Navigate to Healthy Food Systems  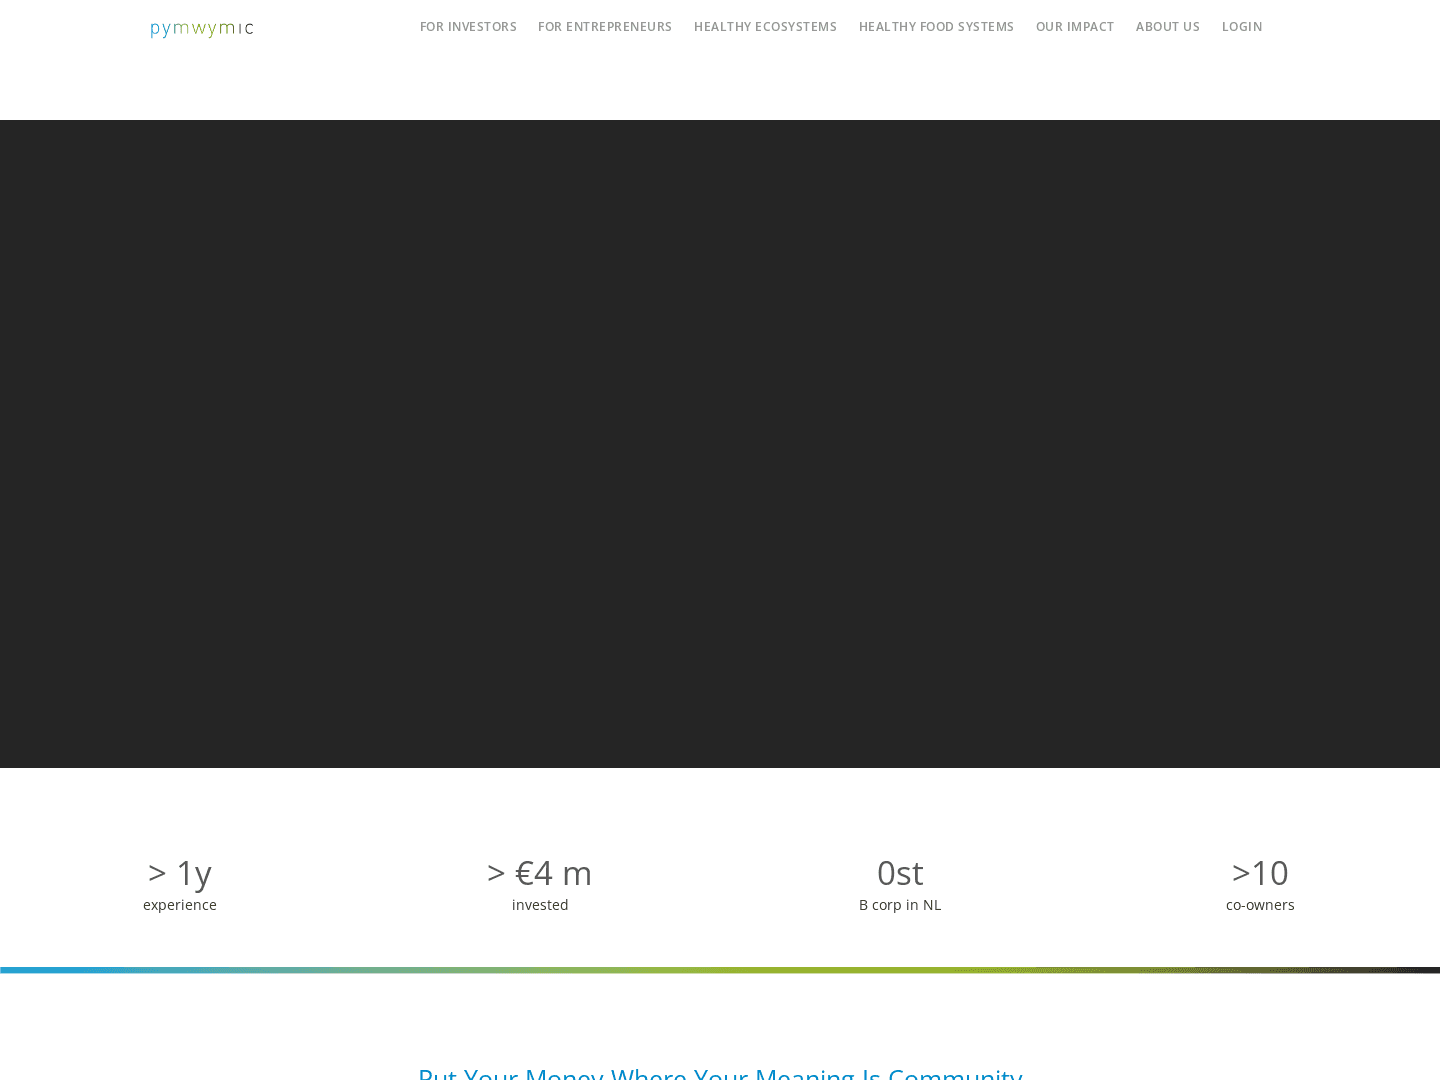pyautogui.click(x=936, y=27)
